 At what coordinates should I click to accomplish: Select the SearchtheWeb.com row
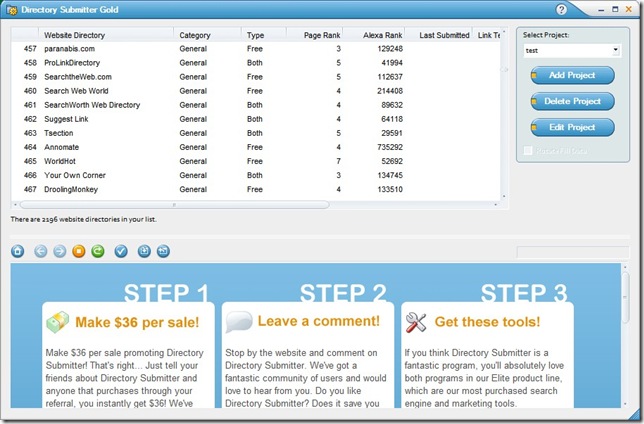point(255,77)
